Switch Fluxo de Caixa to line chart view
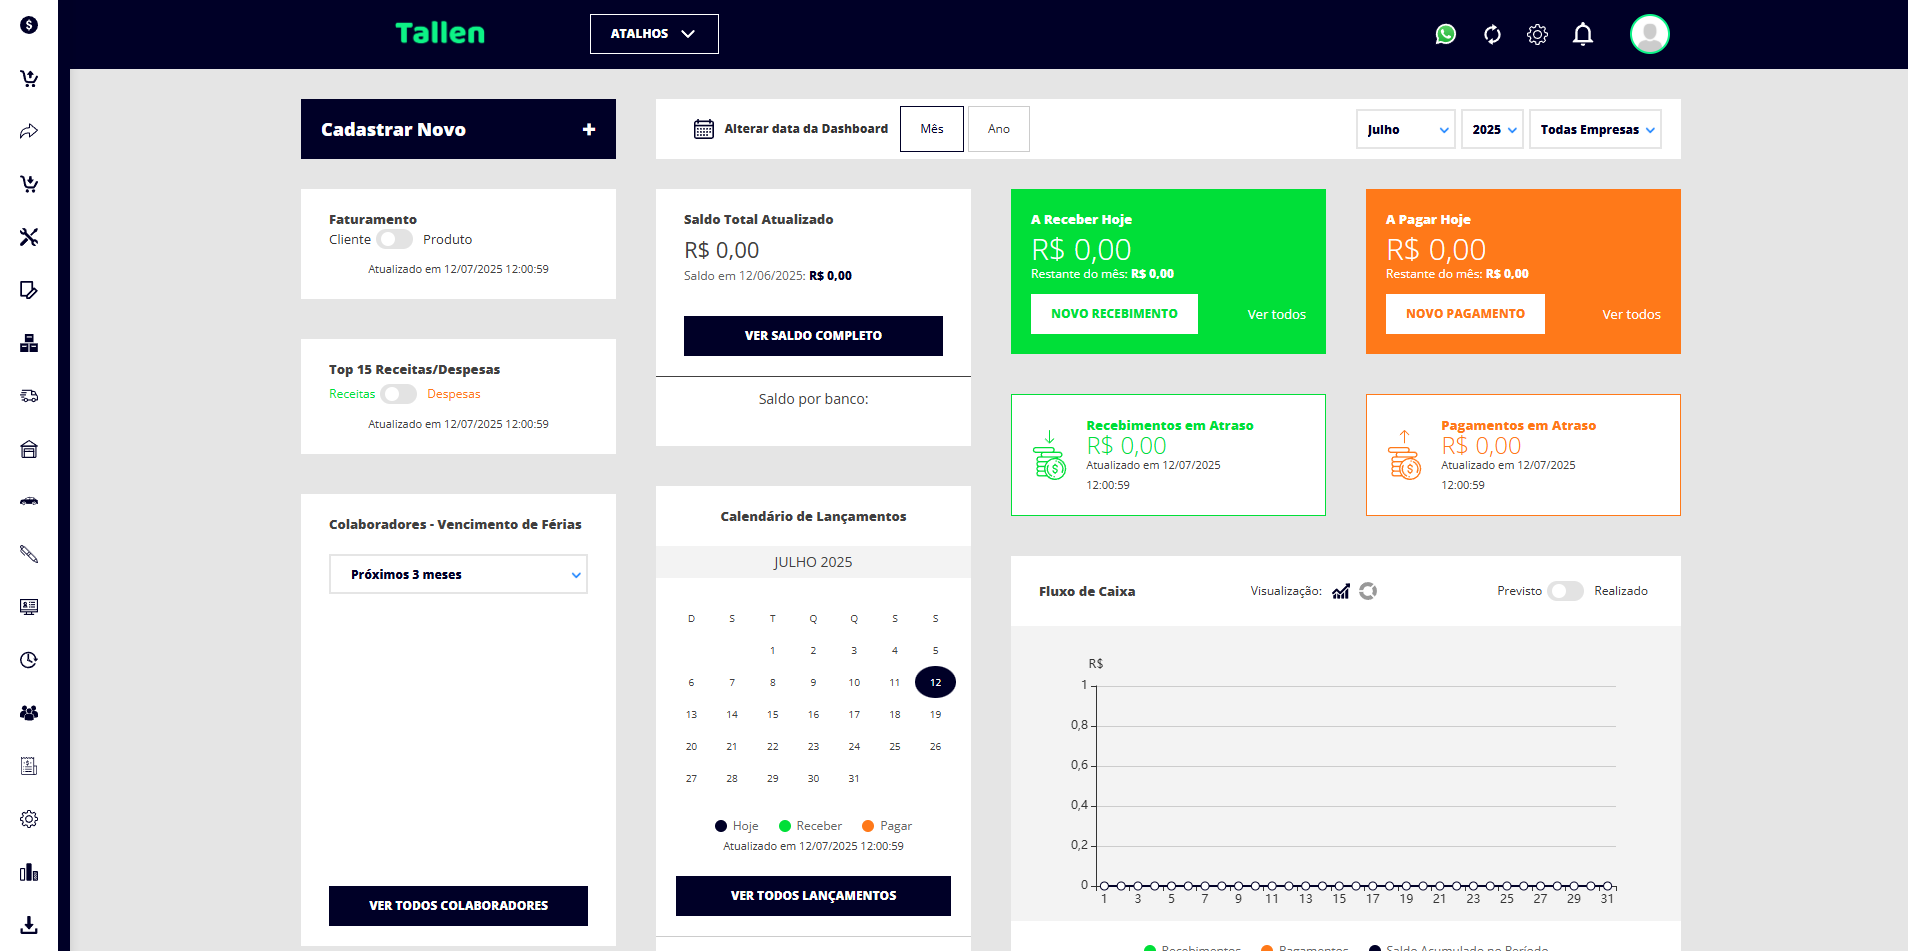This screenshot has height=951, width=1908. tap(1341, 591)
